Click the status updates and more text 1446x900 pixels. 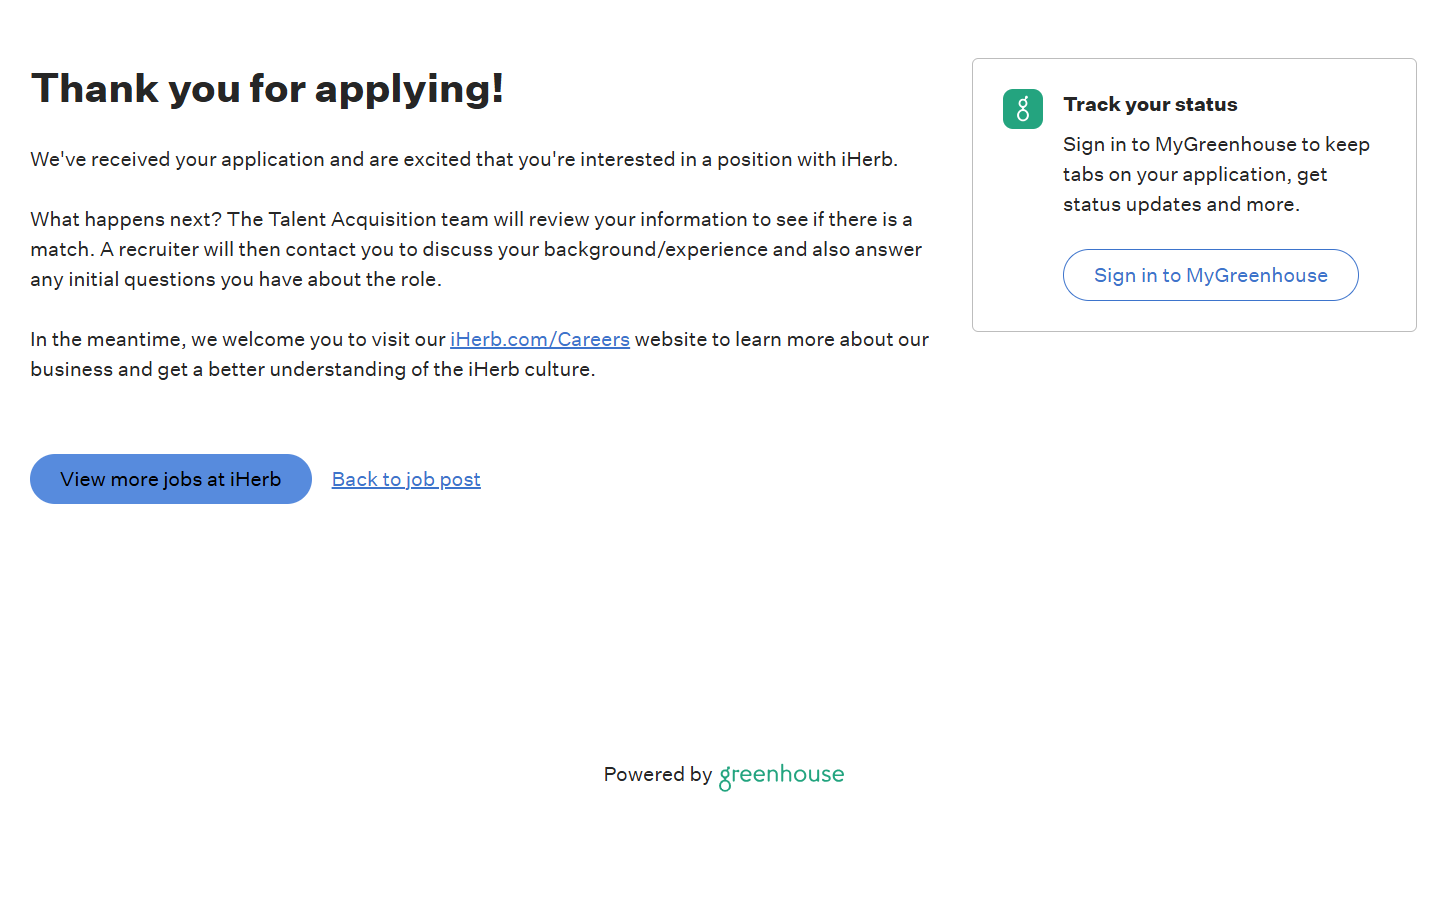coord(1181,205)
